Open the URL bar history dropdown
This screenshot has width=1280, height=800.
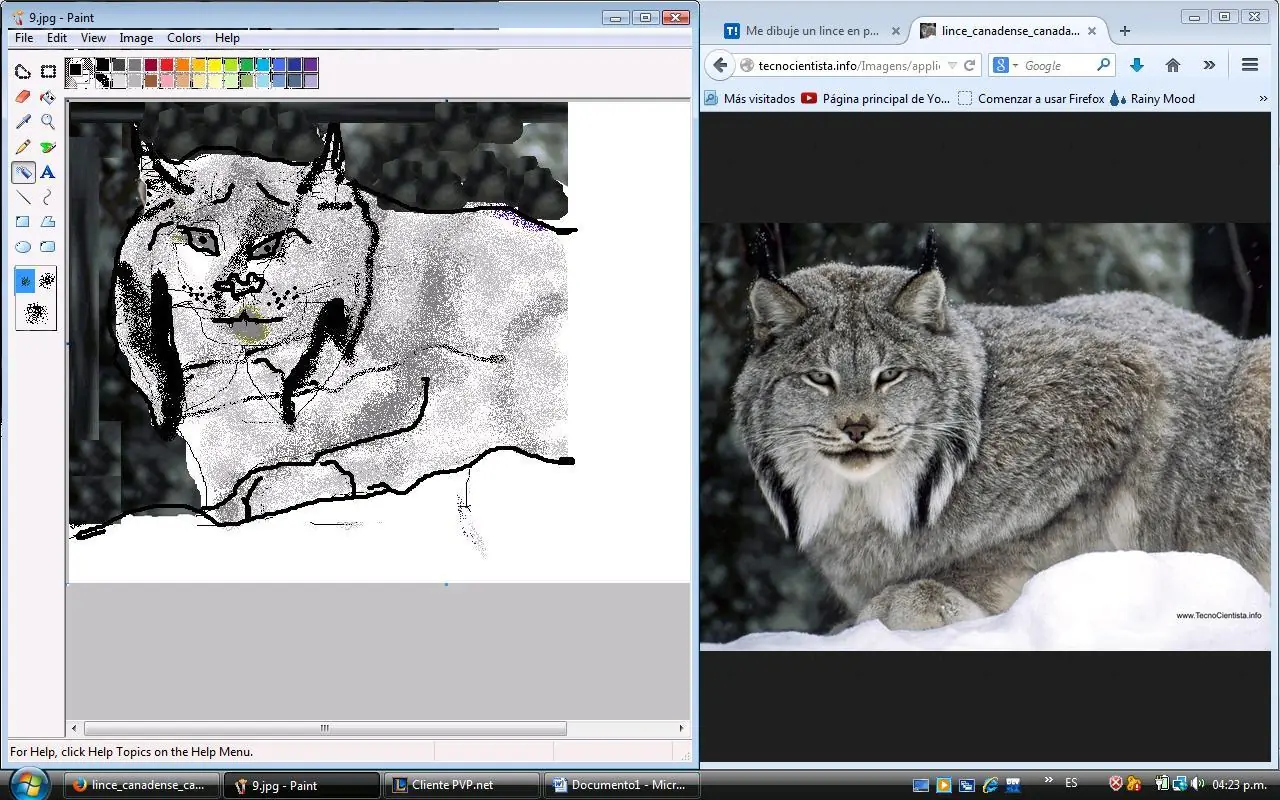tap(952, 65)
